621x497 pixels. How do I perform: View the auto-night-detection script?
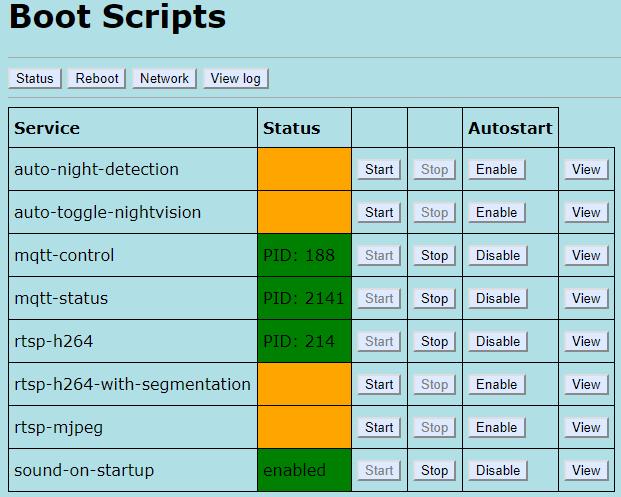[x=586, y=169]
